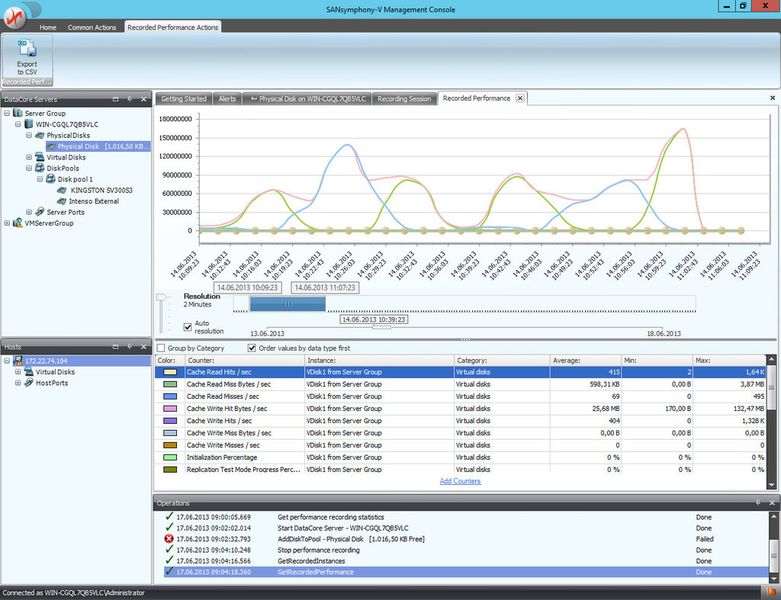
Task: Click the Disk pool 1 icon
Action: [x=51, y=179]
